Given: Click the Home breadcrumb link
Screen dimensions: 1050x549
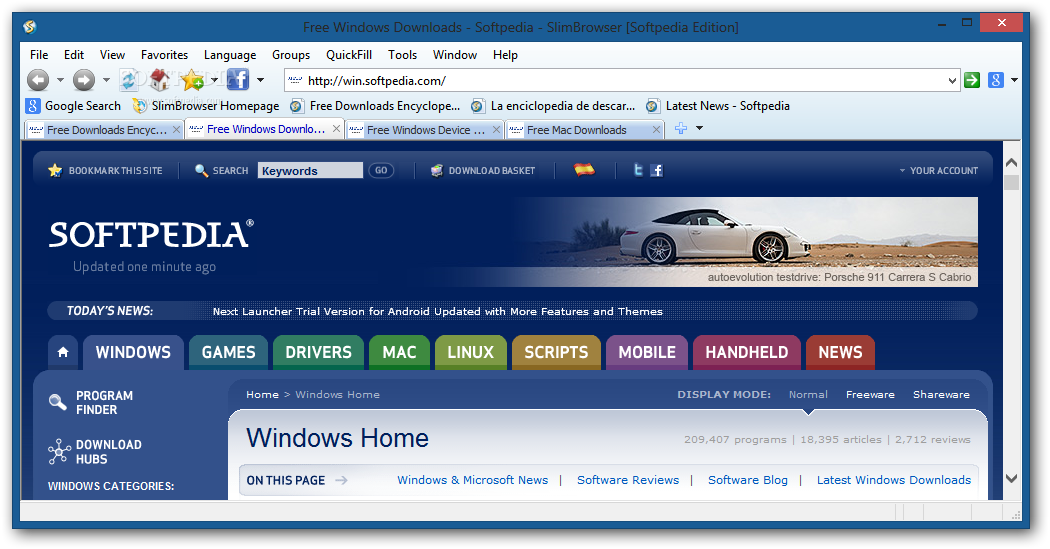Looking at the screenshot, I should coord(262,394).
